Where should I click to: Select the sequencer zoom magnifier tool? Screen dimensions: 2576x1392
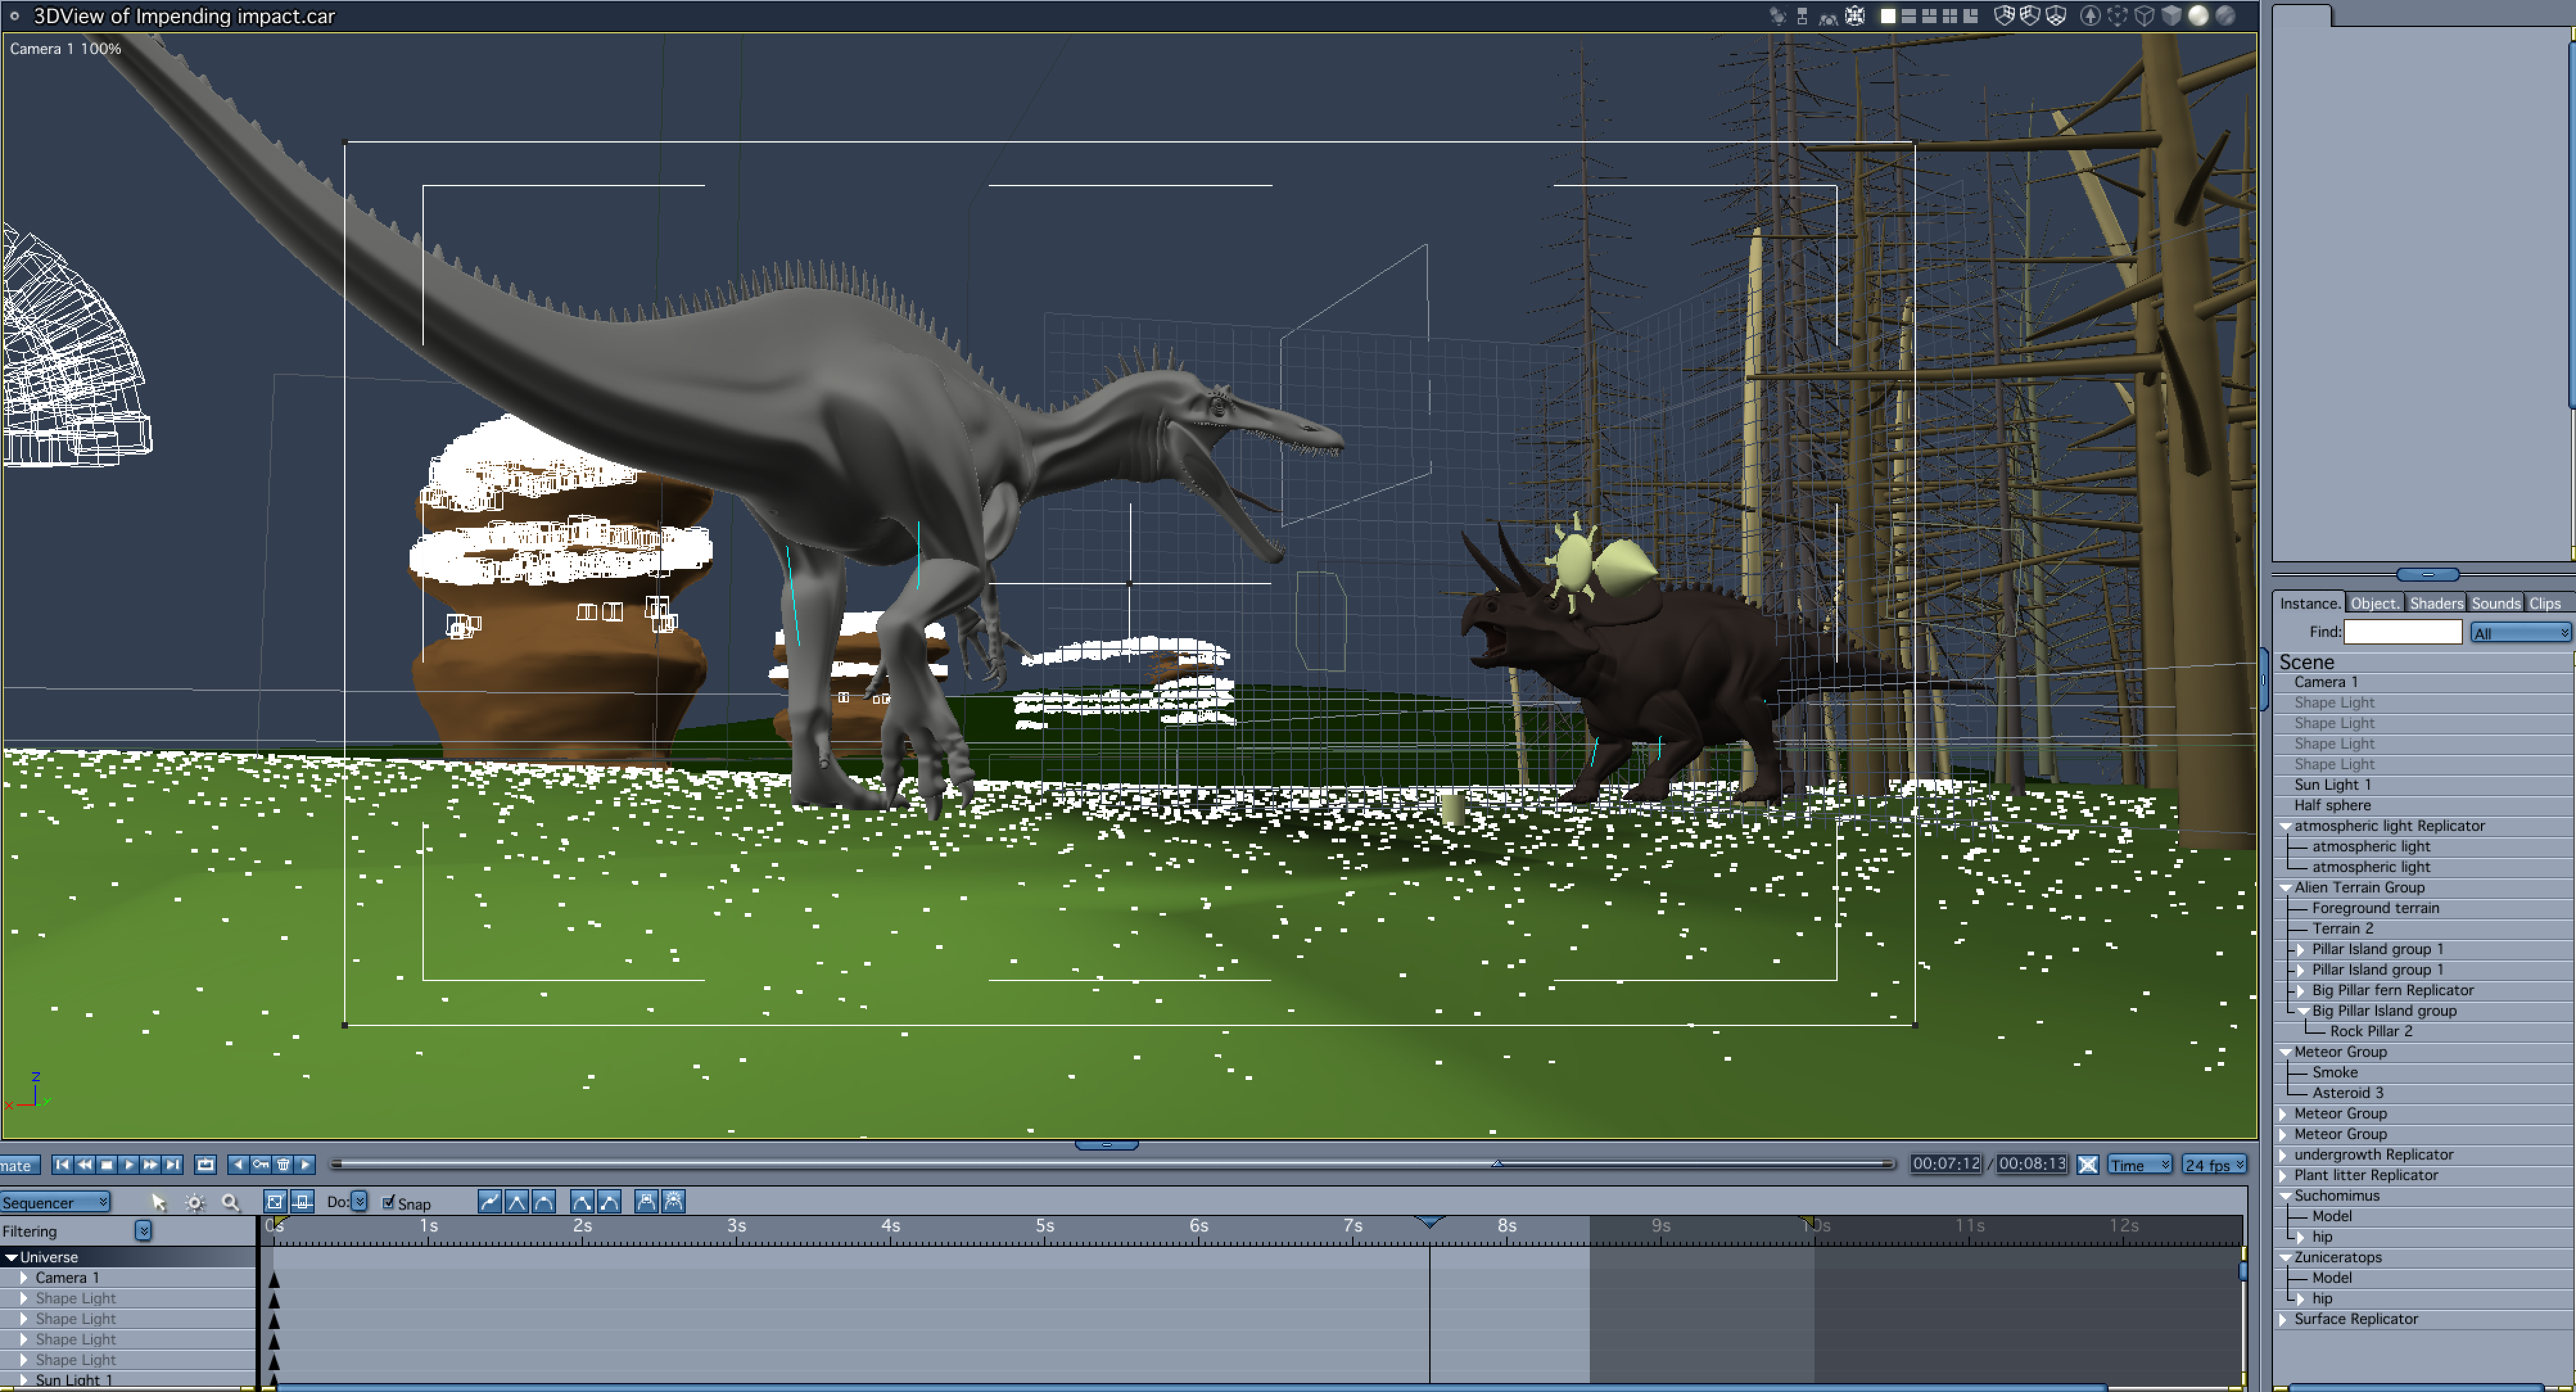(230, 1202)
